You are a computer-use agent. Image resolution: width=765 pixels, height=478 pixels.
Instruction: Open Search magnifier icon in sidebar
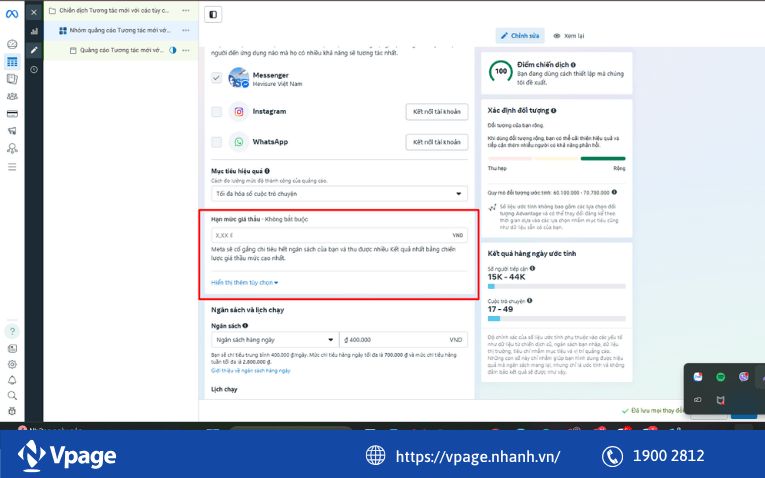(x=12, y=396)
